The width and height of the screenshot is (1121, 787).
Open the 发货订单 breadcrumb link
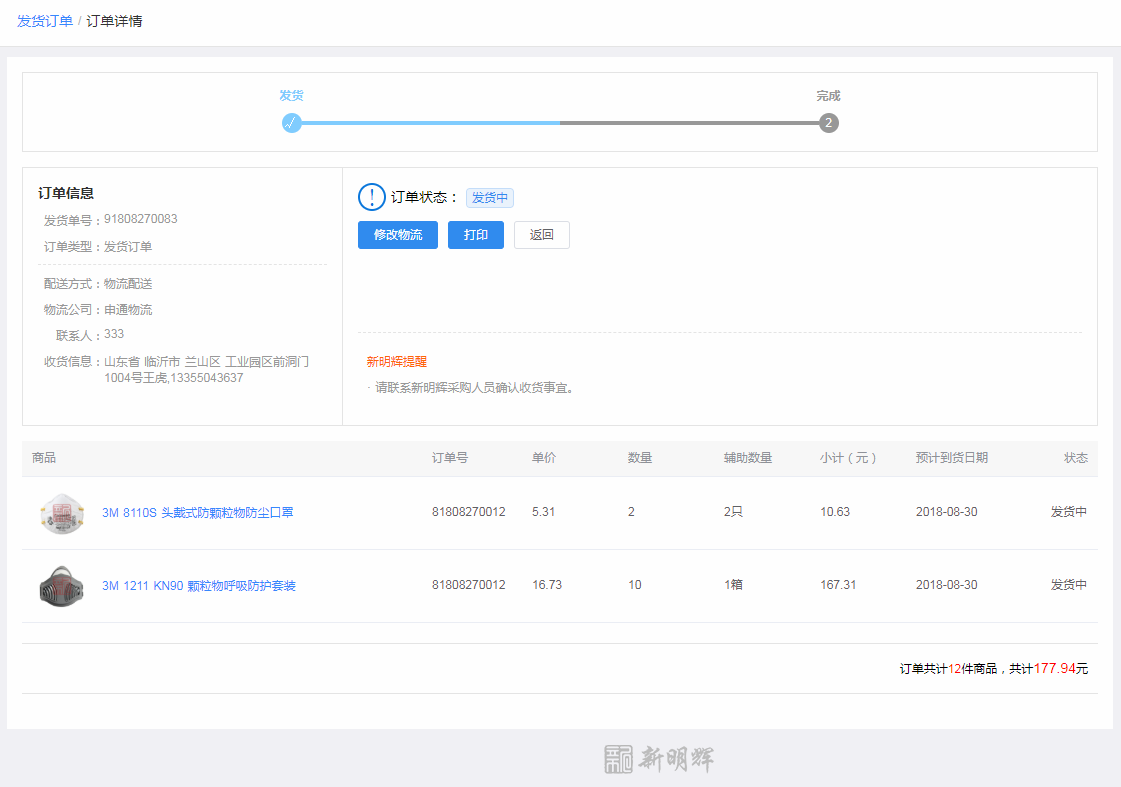pyautogui.click(x=45, y=21)
